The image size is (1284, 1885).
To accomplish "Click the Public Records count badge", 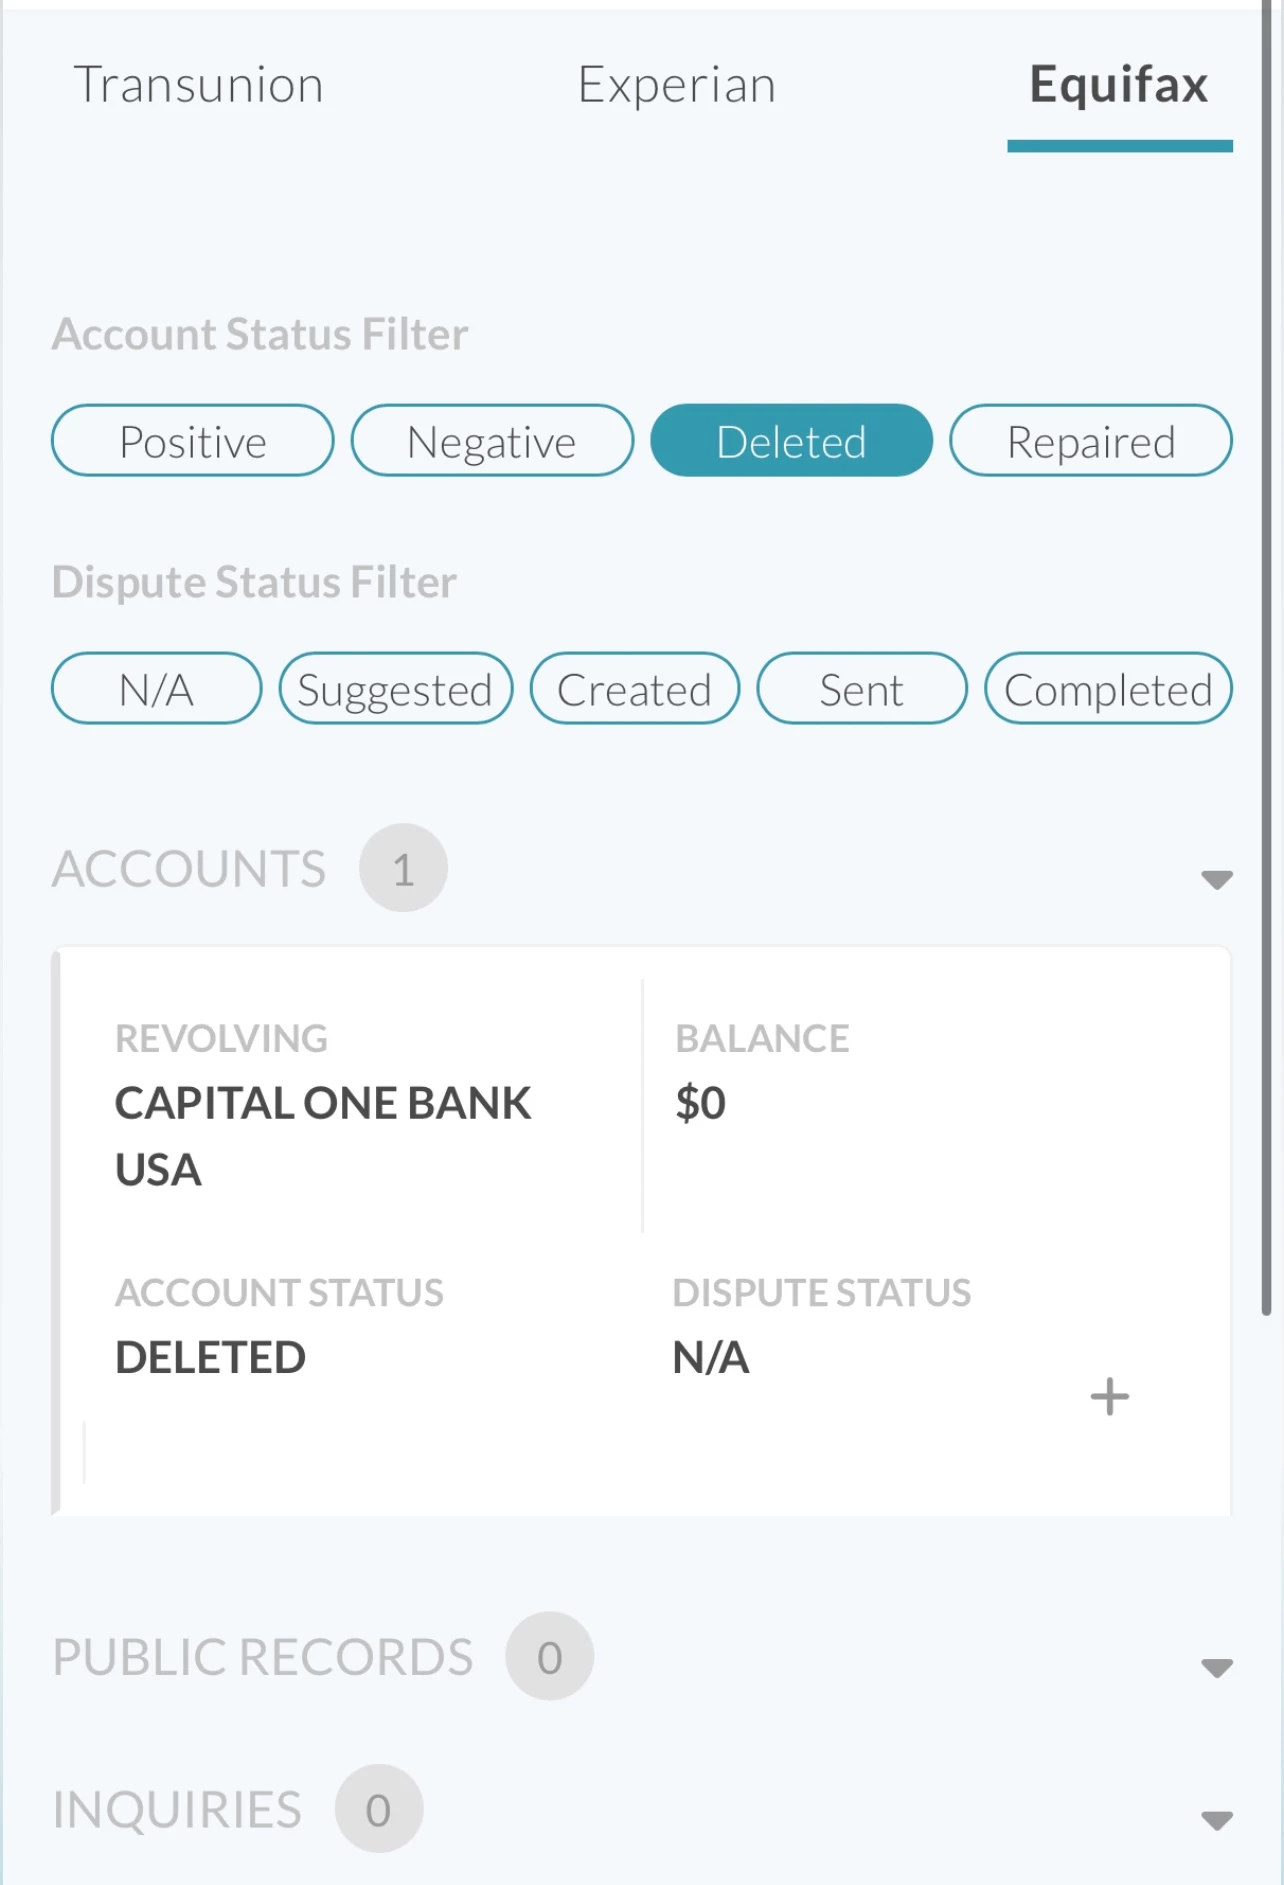I will coord(549,1656).
